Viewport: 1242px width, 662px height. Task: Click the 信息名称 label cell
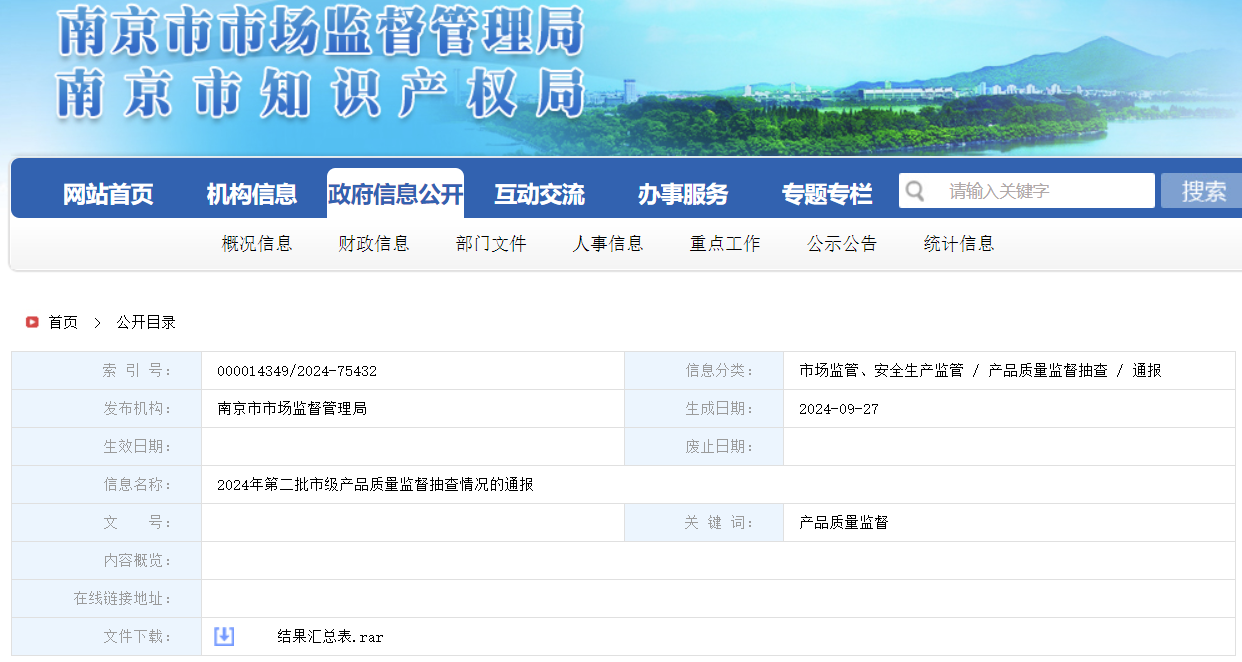pos(107,485)
